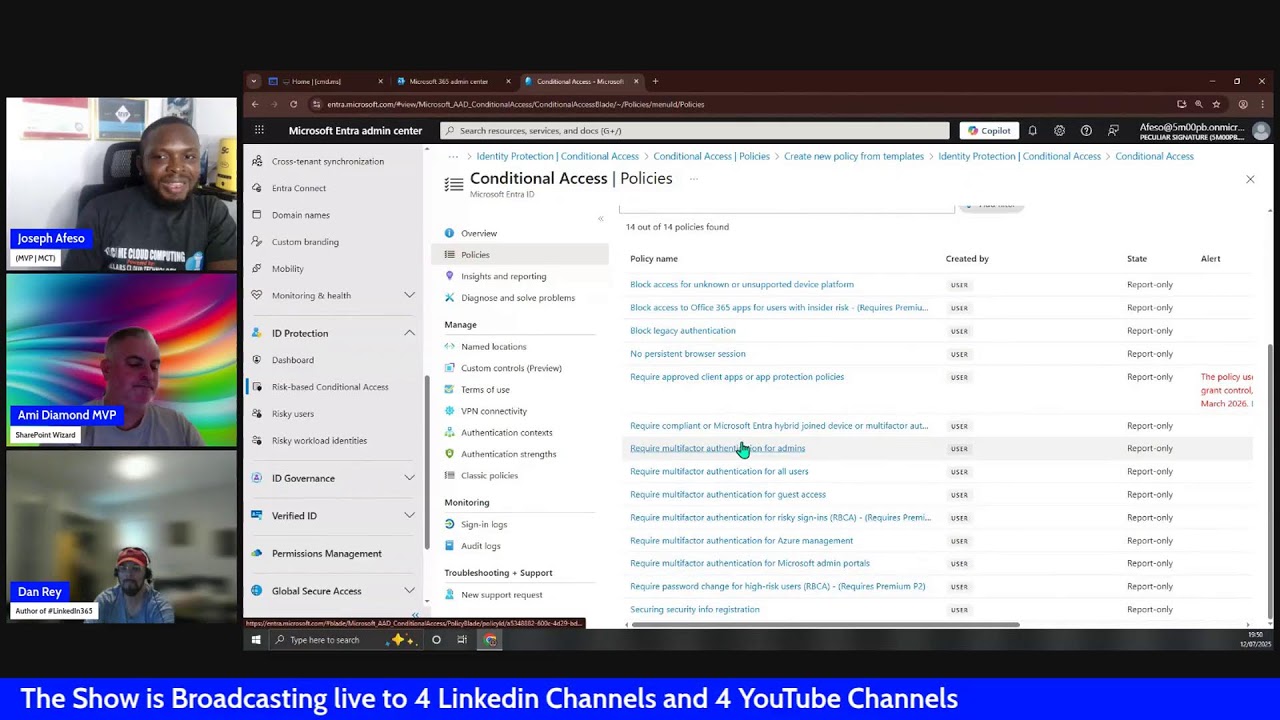Open the blade more options ellipsis
The image size is (1280, 720).
click(693, 179)
